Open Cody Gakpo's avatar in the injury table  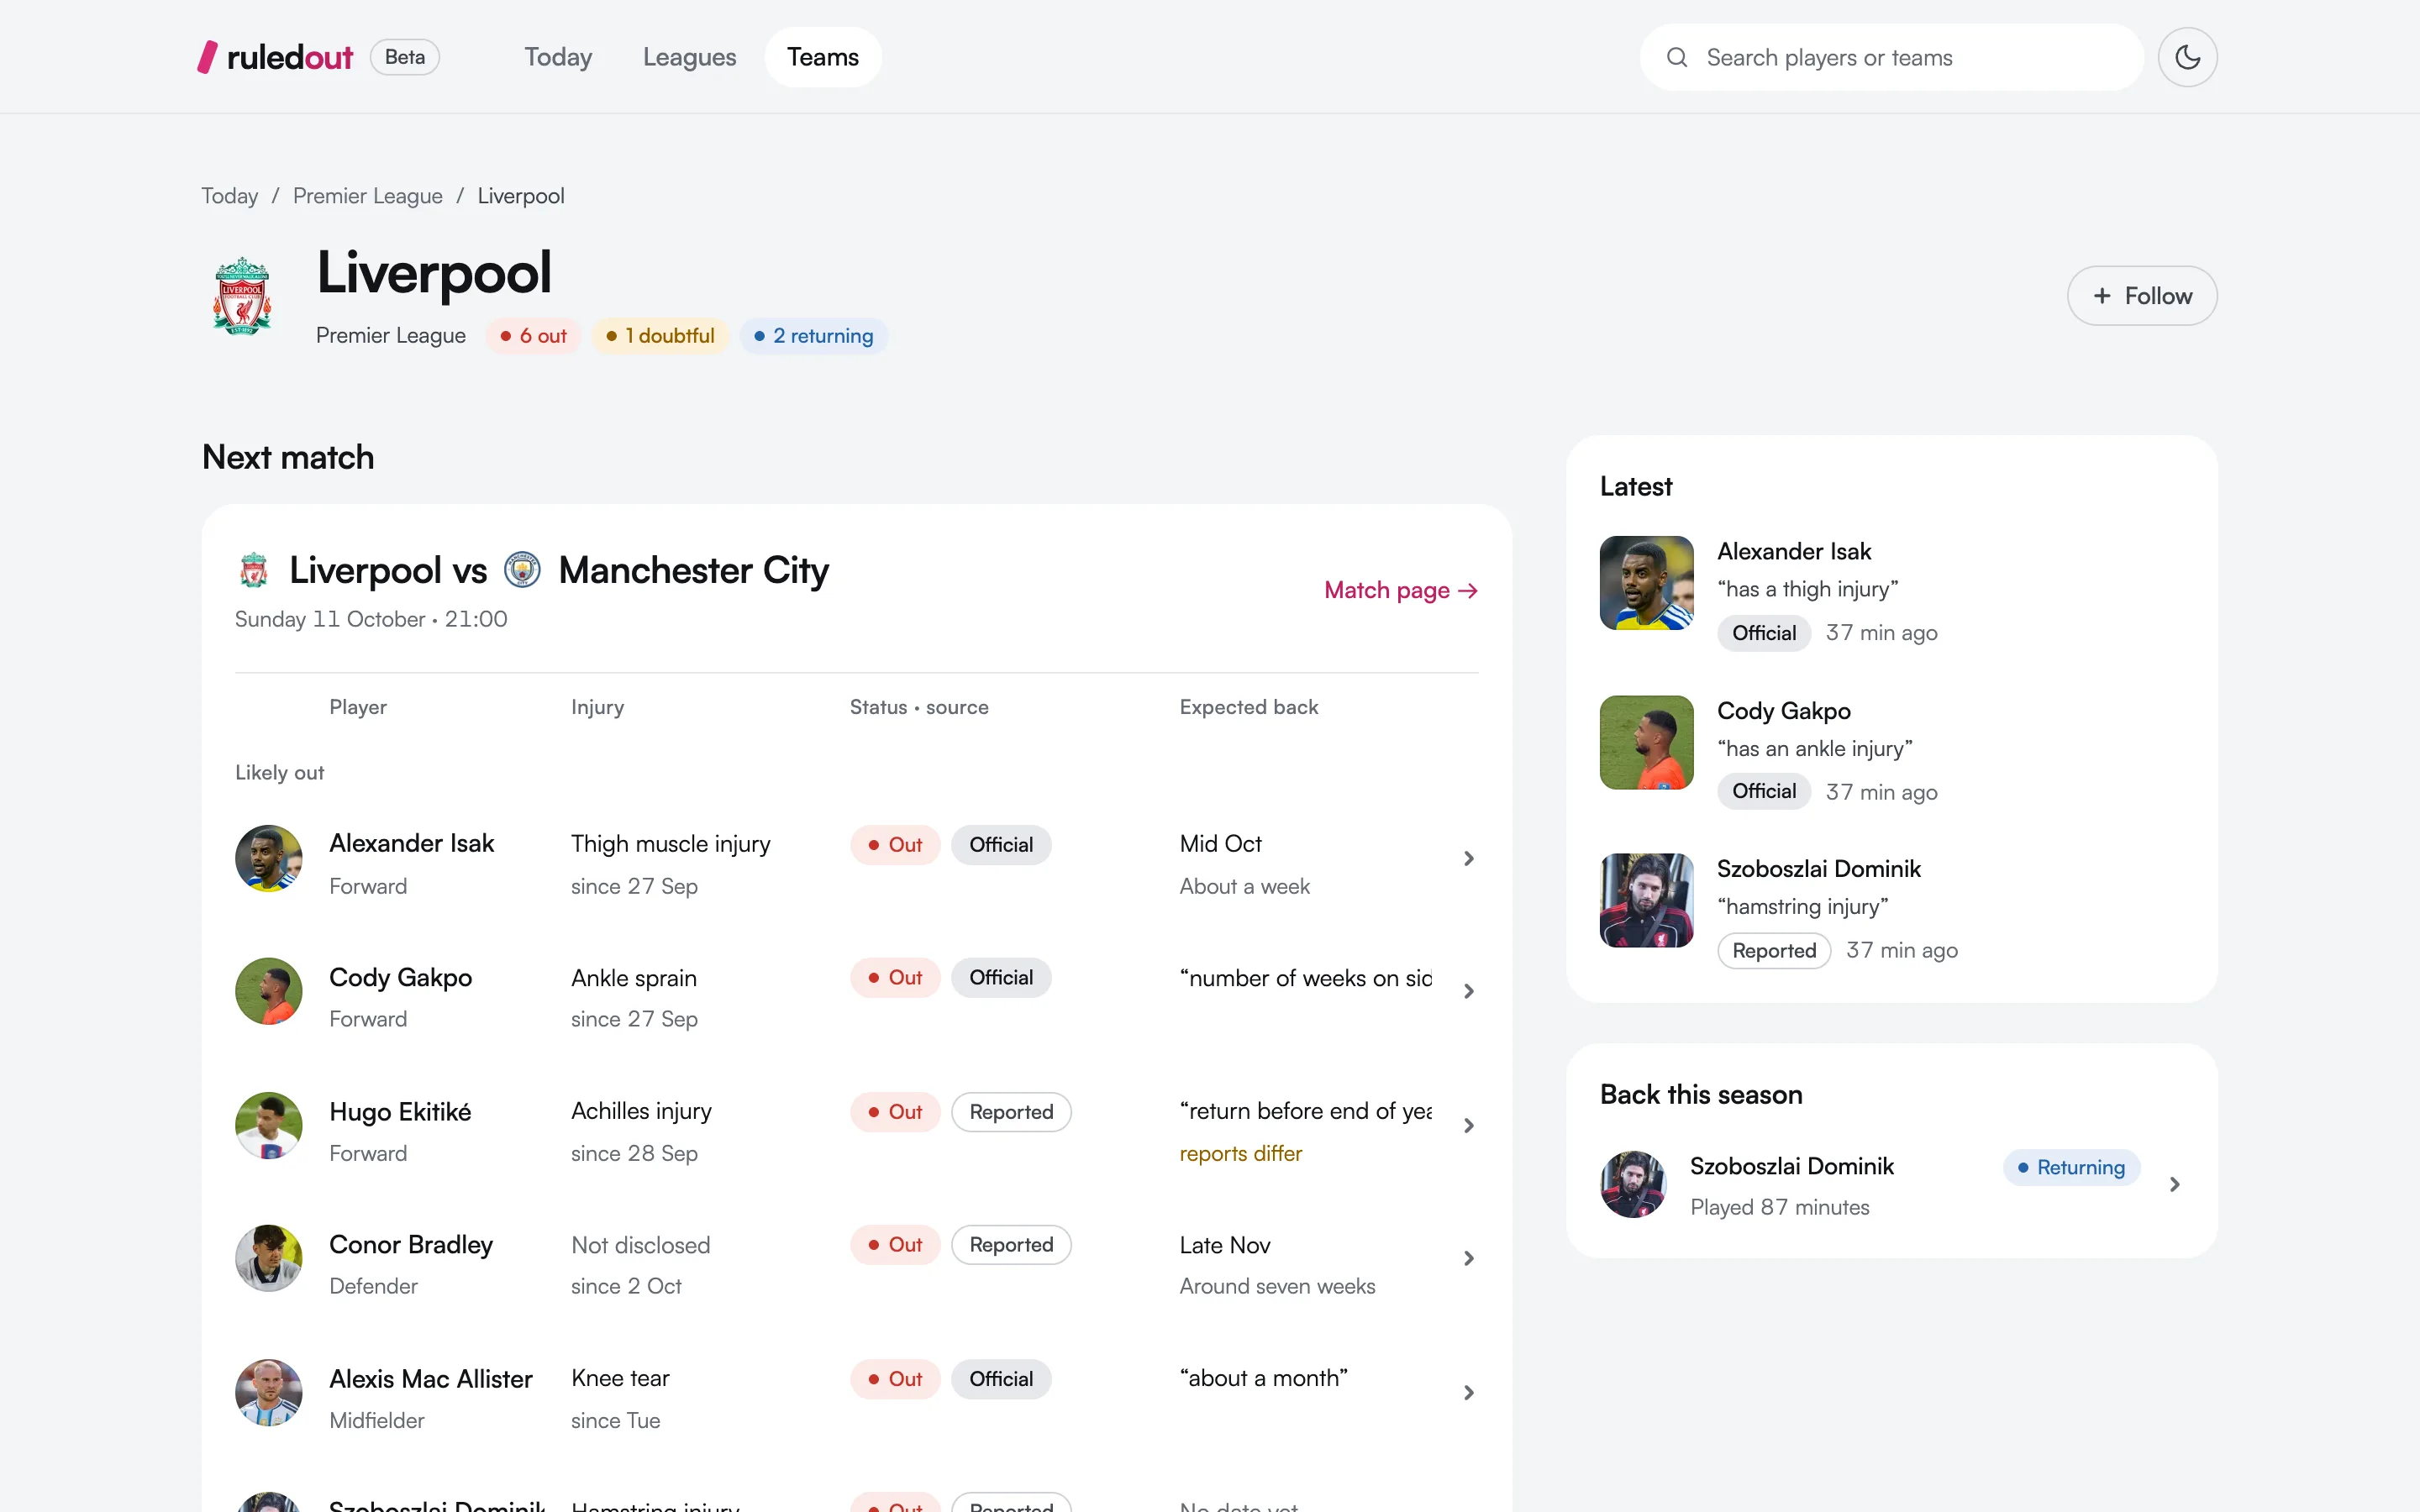[268, 991]
